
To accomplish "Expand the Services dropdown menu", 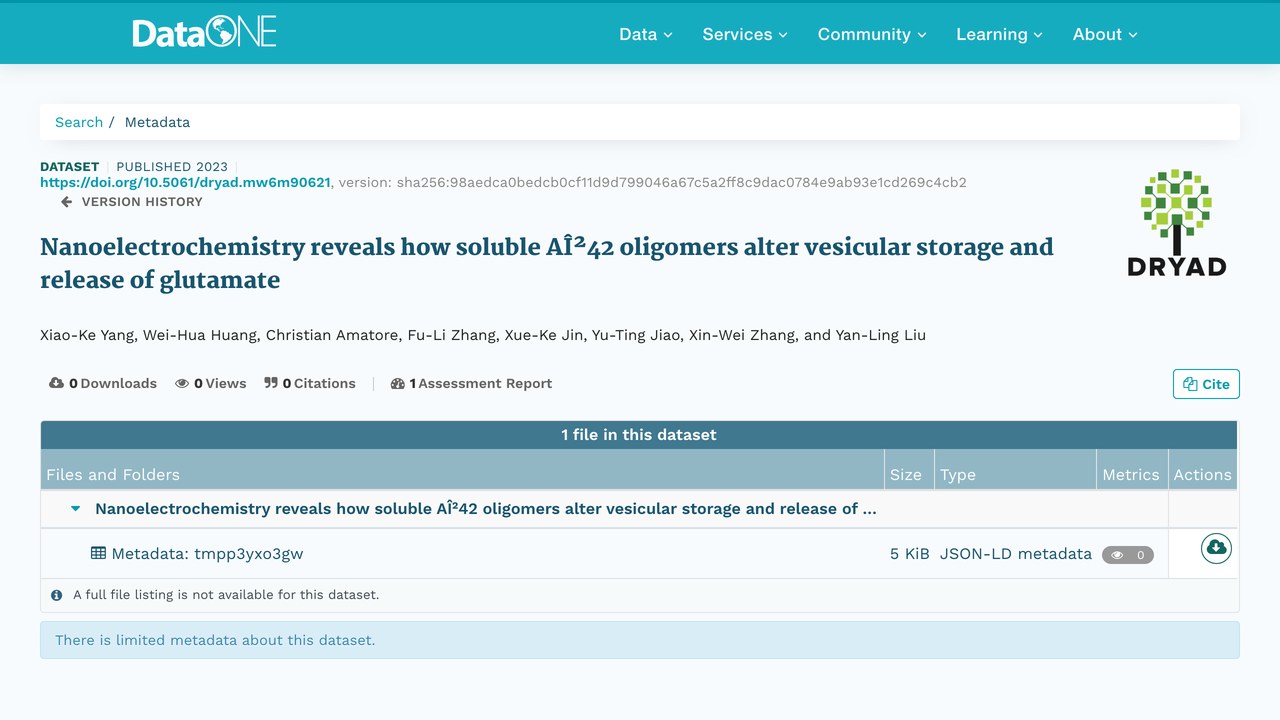I will [x=745, y=34].
